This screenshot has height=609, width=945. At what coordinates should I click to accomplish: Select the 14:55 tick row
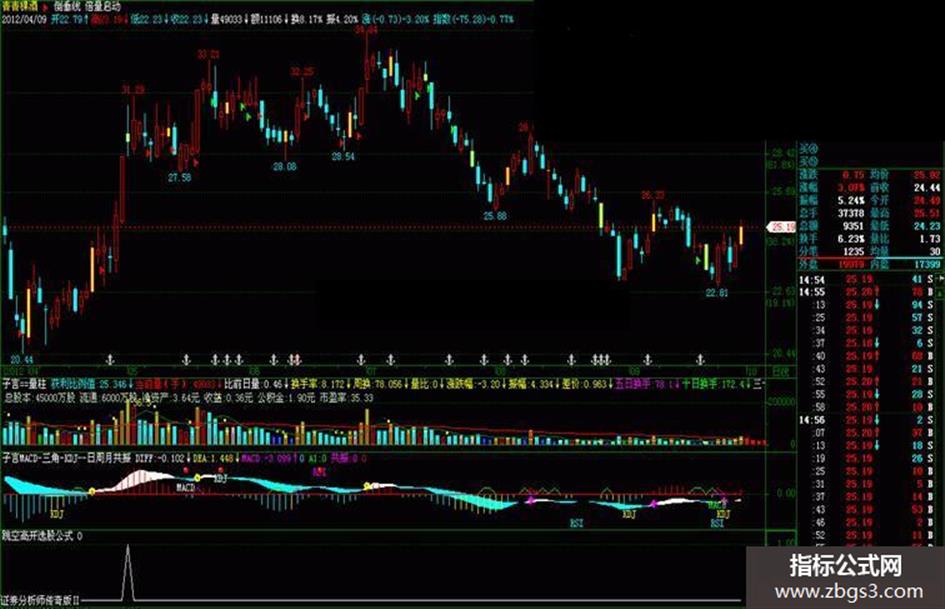pos(866,292)
